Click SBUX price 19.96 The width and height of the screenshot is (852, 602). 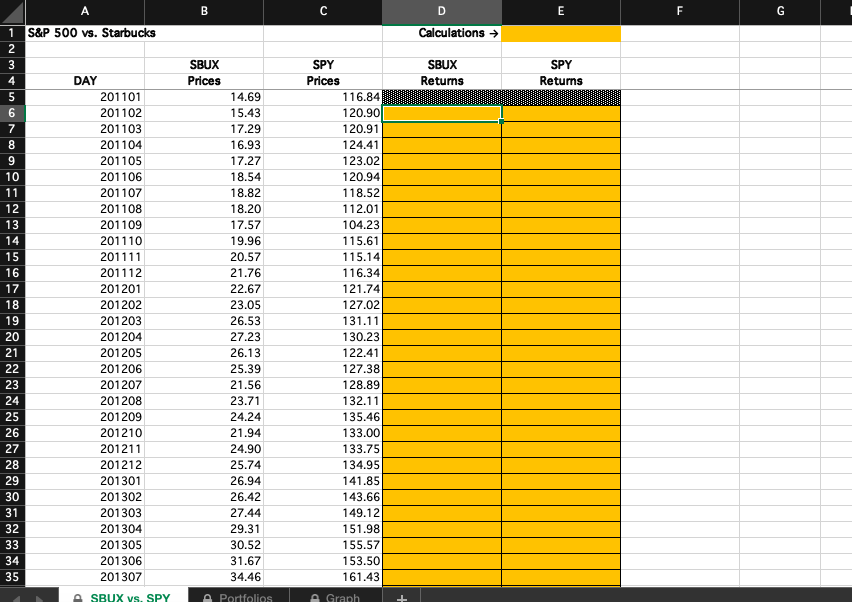coord(204,241)
